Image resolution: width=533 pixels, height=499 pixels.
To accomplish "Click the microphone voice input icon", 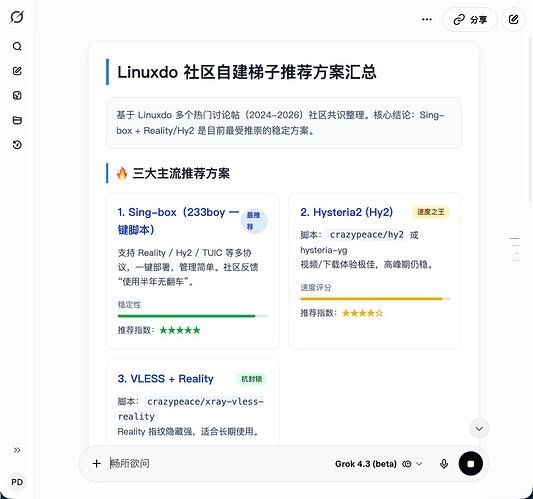I will pyautogui.click(x=444, y=464).
